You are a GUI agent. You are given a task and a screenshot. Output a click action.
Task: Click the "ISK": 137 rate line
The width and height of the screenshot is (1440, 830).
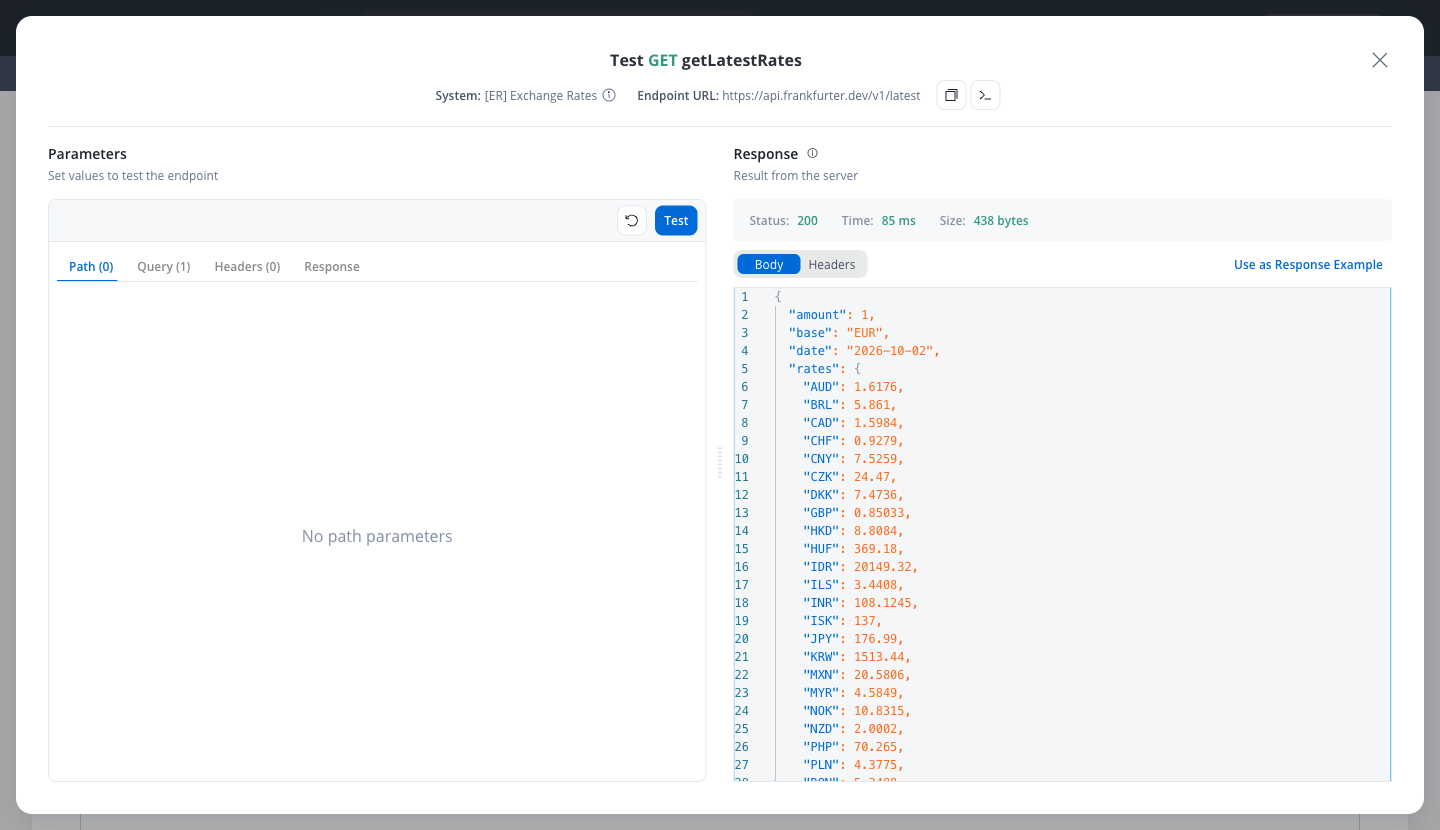tap(842, 621)
